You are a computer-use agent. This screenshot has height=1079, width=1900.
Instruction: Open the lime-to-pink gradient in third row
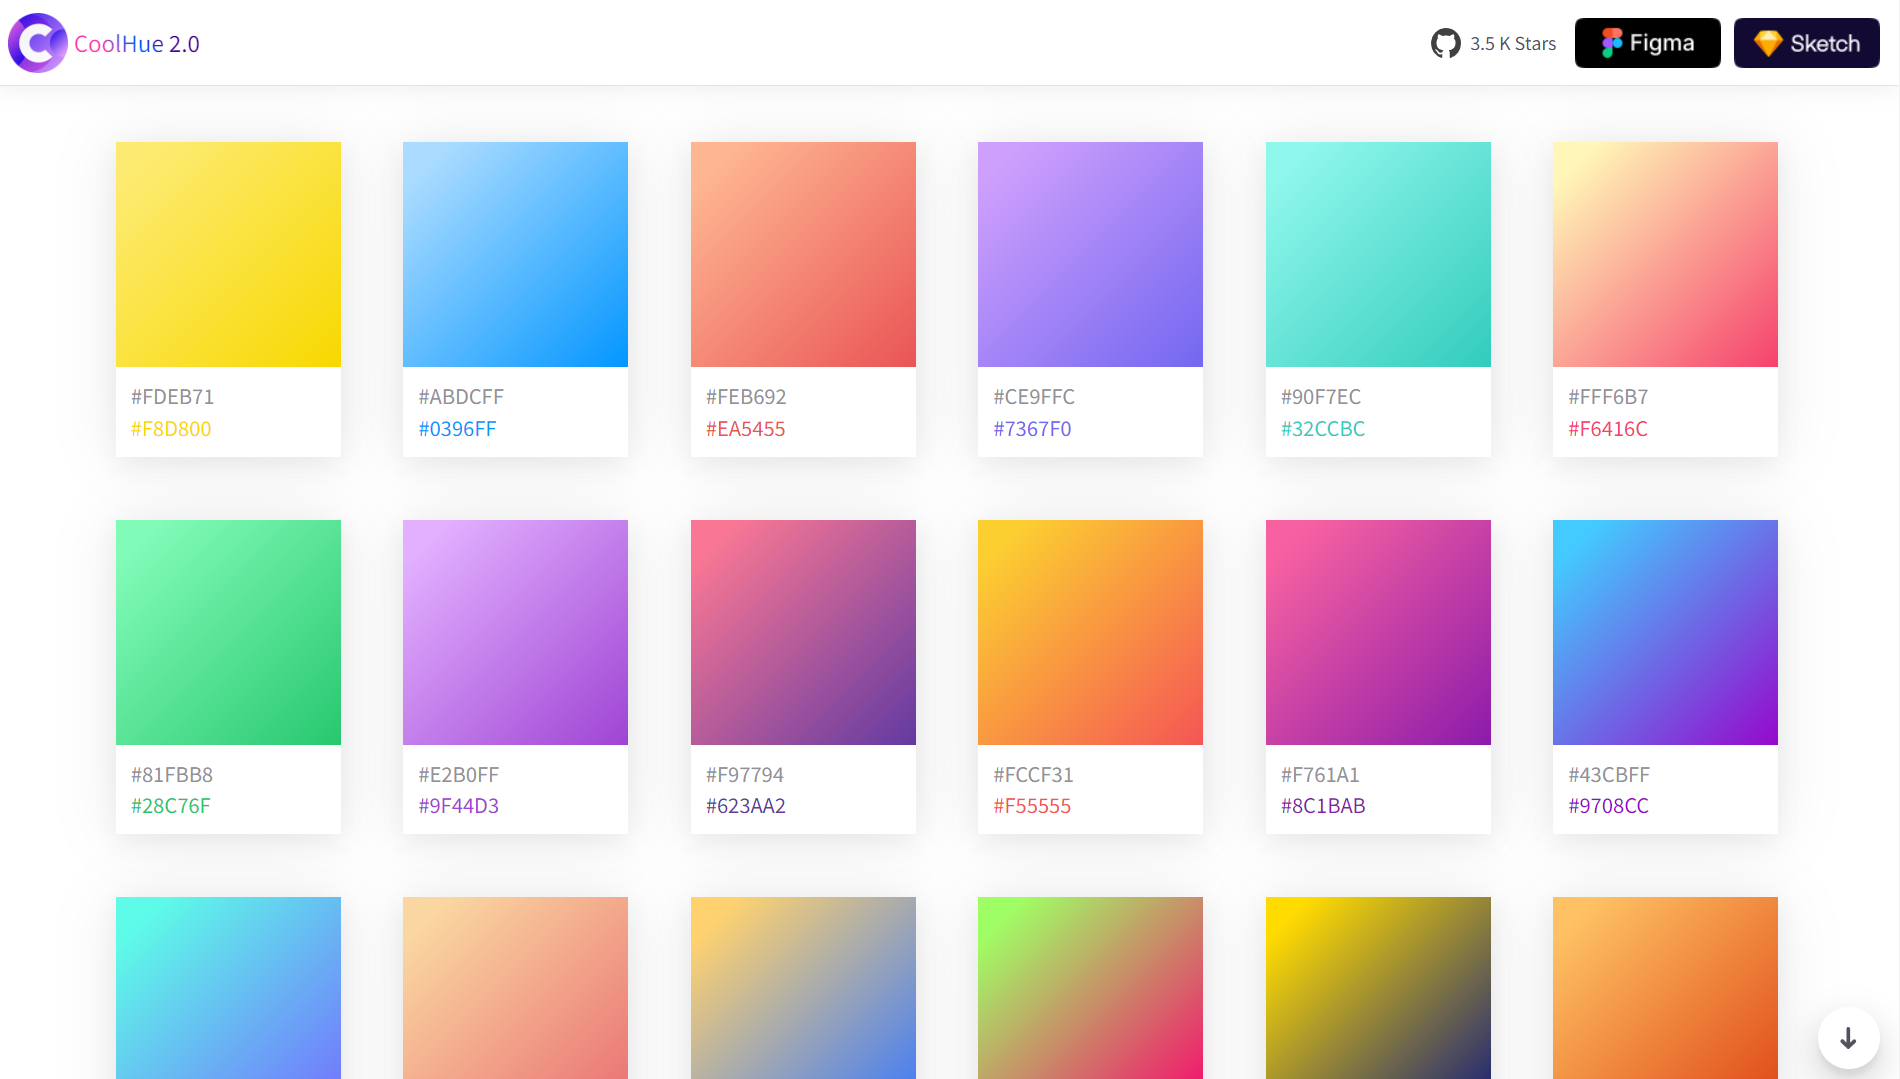click(1090, 988)
